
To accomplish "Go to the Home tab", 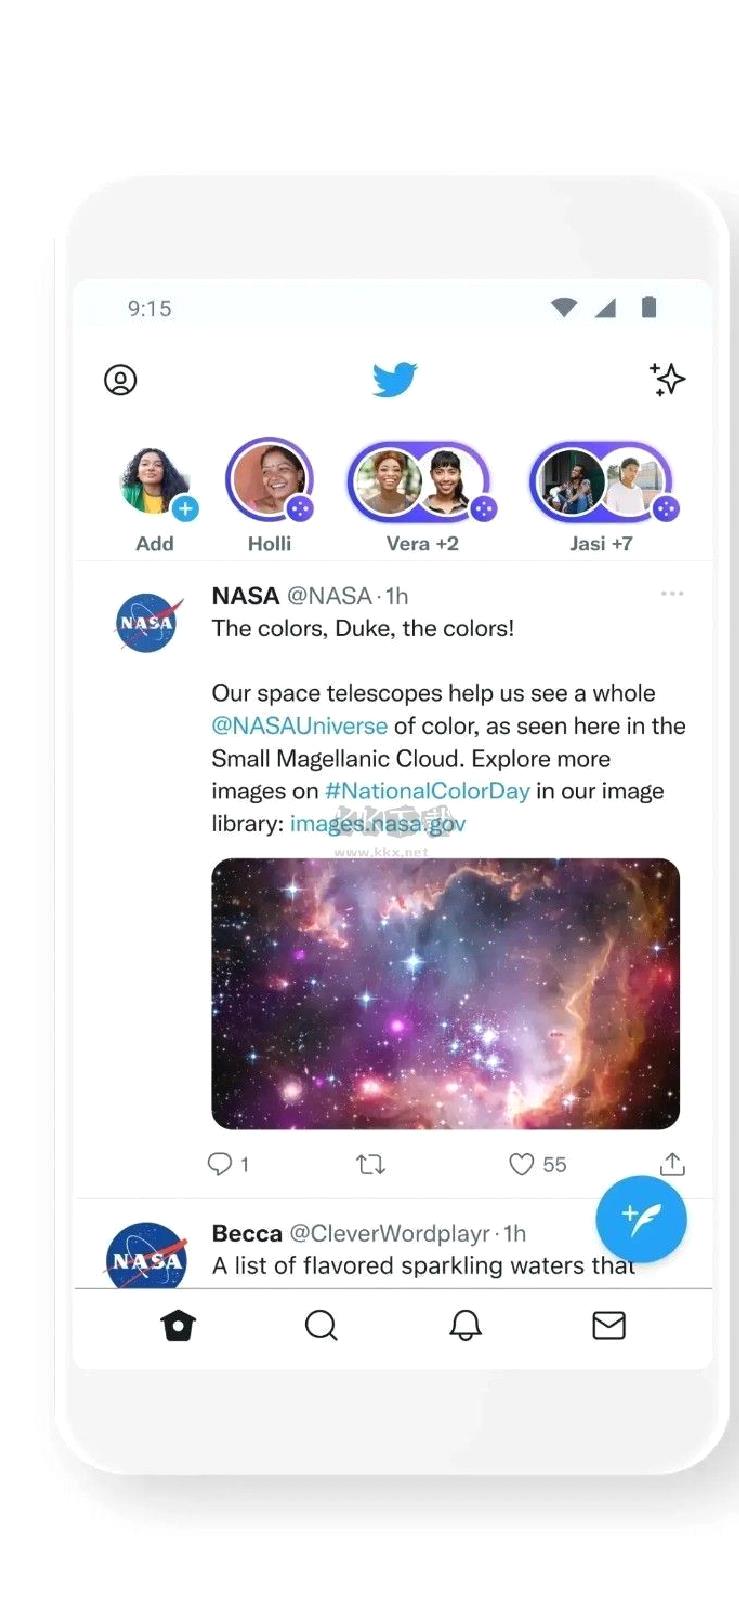I will [178, 1326].
